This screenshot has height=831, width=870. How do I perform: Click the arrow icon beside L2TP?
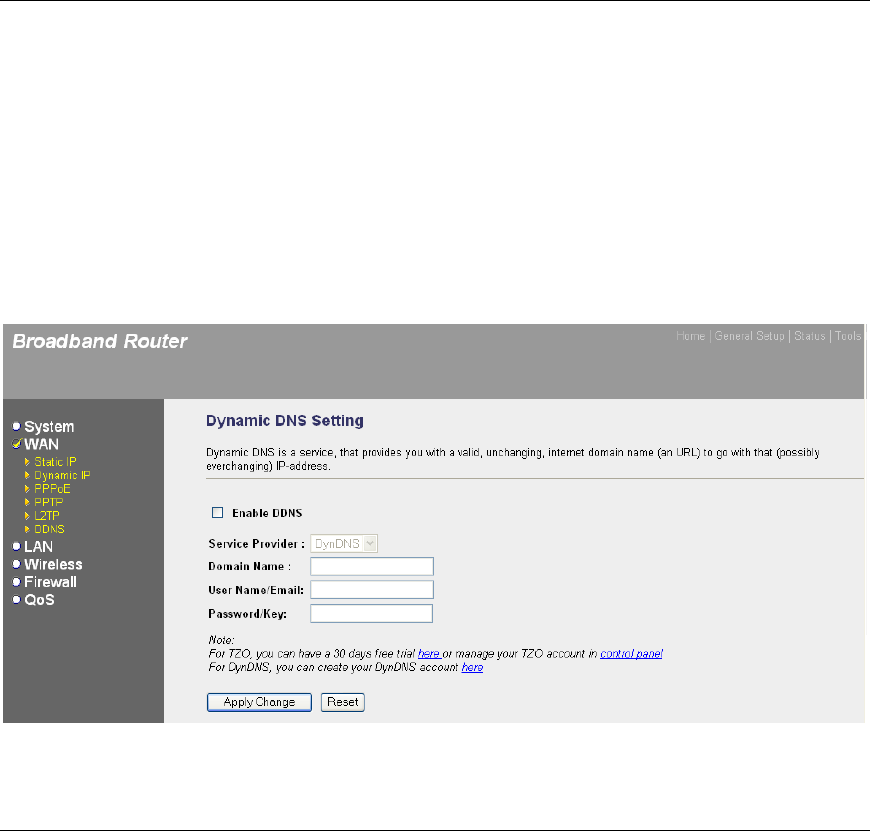pyautogui.click(x=27, y=515)
